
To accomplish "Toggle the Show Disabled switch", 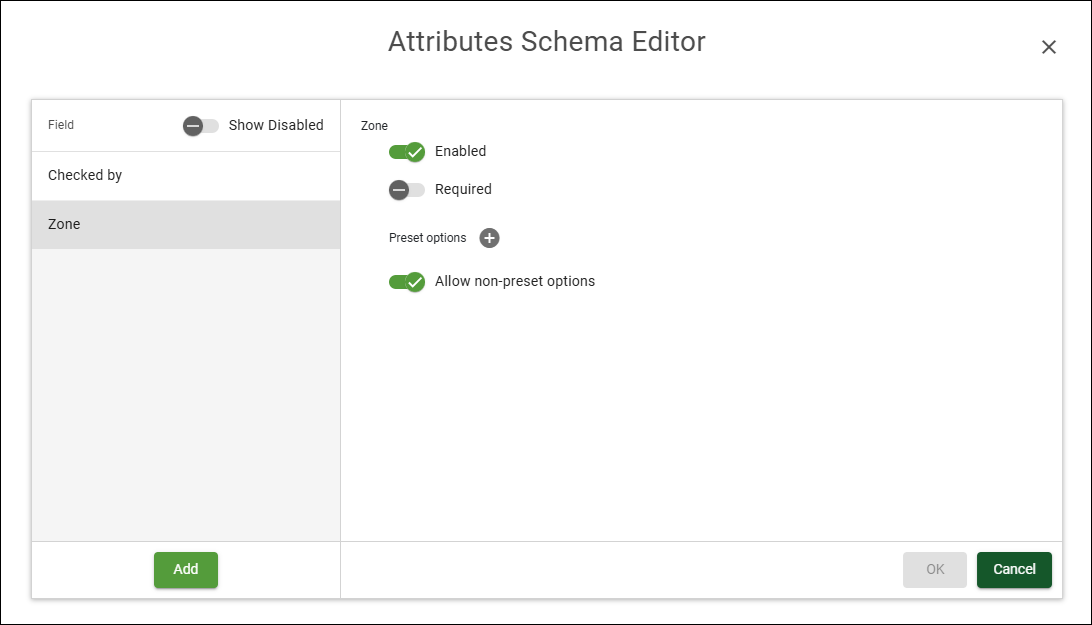I will (x=201, y=126).
